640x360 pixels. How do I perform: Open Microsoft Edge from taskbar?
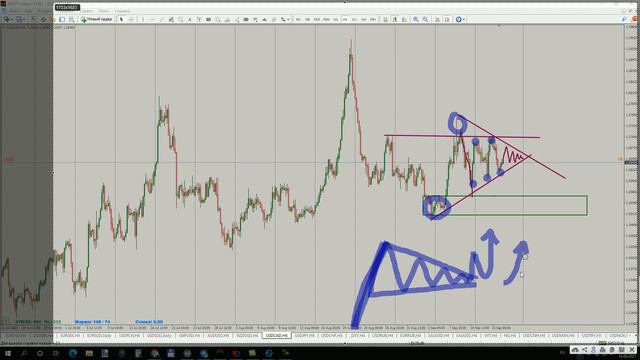73,353
